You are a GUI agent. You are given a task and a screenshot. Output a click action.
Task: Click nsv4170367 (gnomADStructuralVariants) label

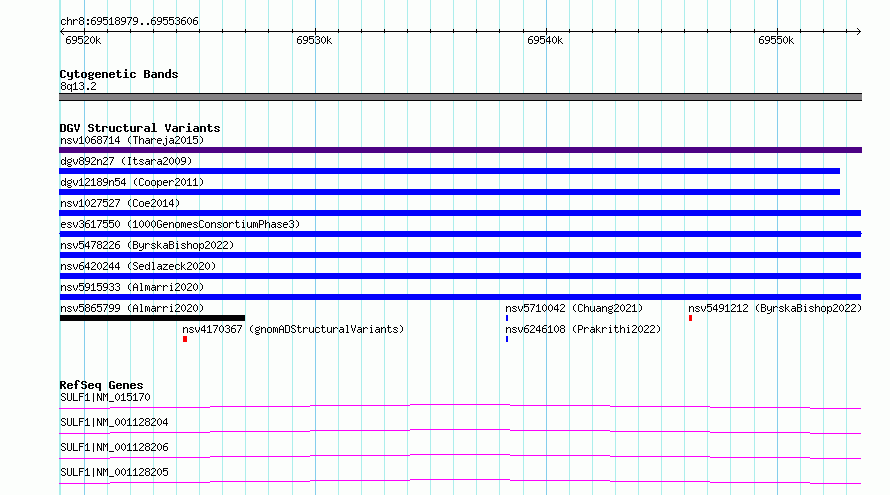[x=293, y=329]
